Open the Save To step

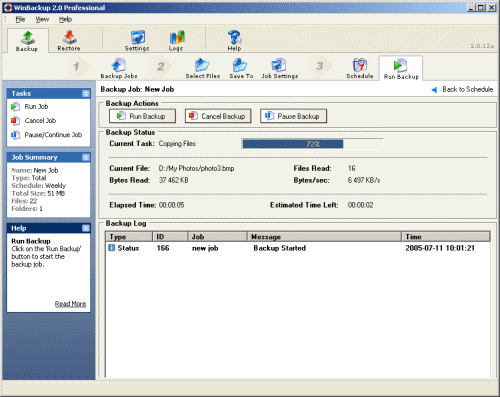coord(241,69)
